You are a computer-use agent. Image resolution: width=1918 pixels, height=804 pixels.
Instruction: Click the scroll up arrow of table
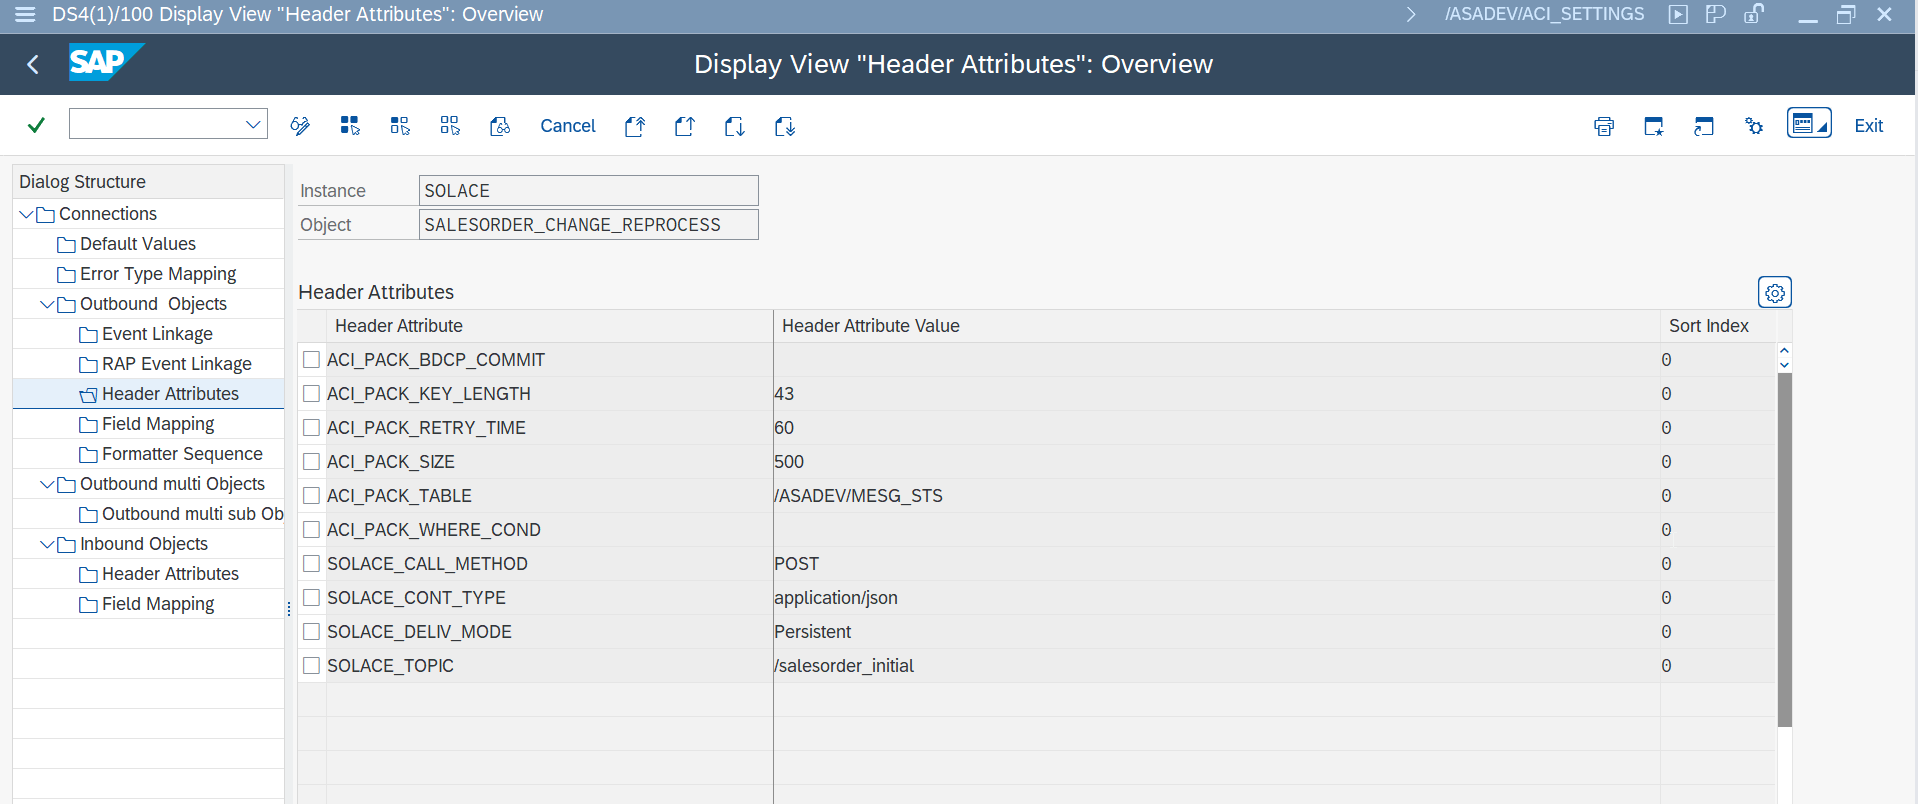coord(1784,350)
